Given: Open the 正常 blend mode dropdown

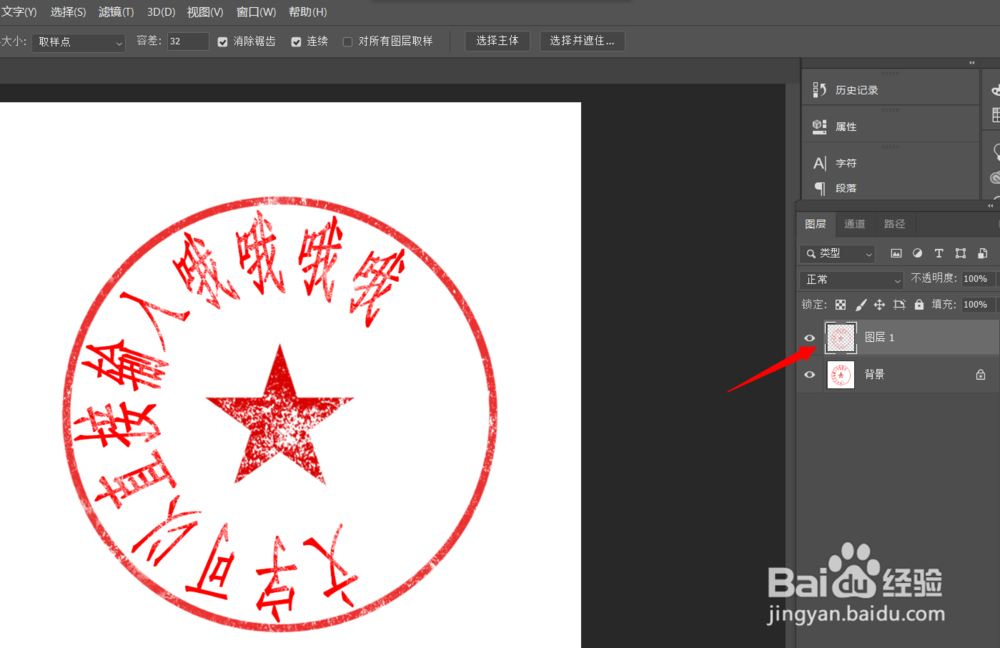Looking at the screenshot, I should (x=850, y=279).
